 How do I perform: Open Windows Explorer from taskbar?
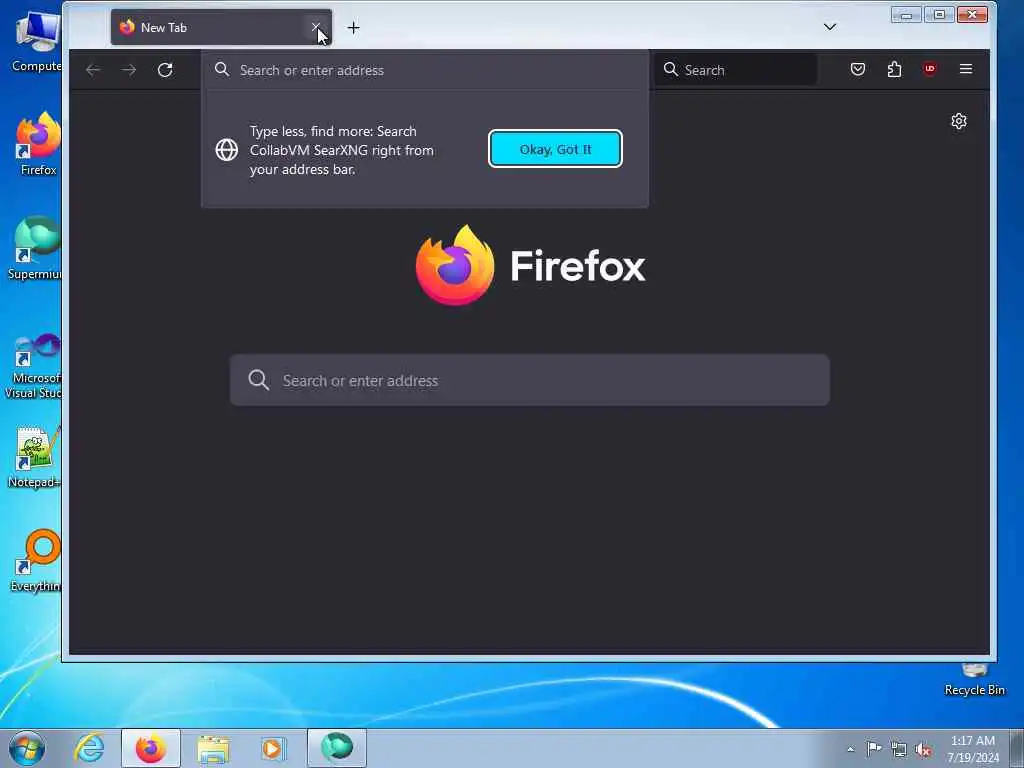[x=213, y=748]
